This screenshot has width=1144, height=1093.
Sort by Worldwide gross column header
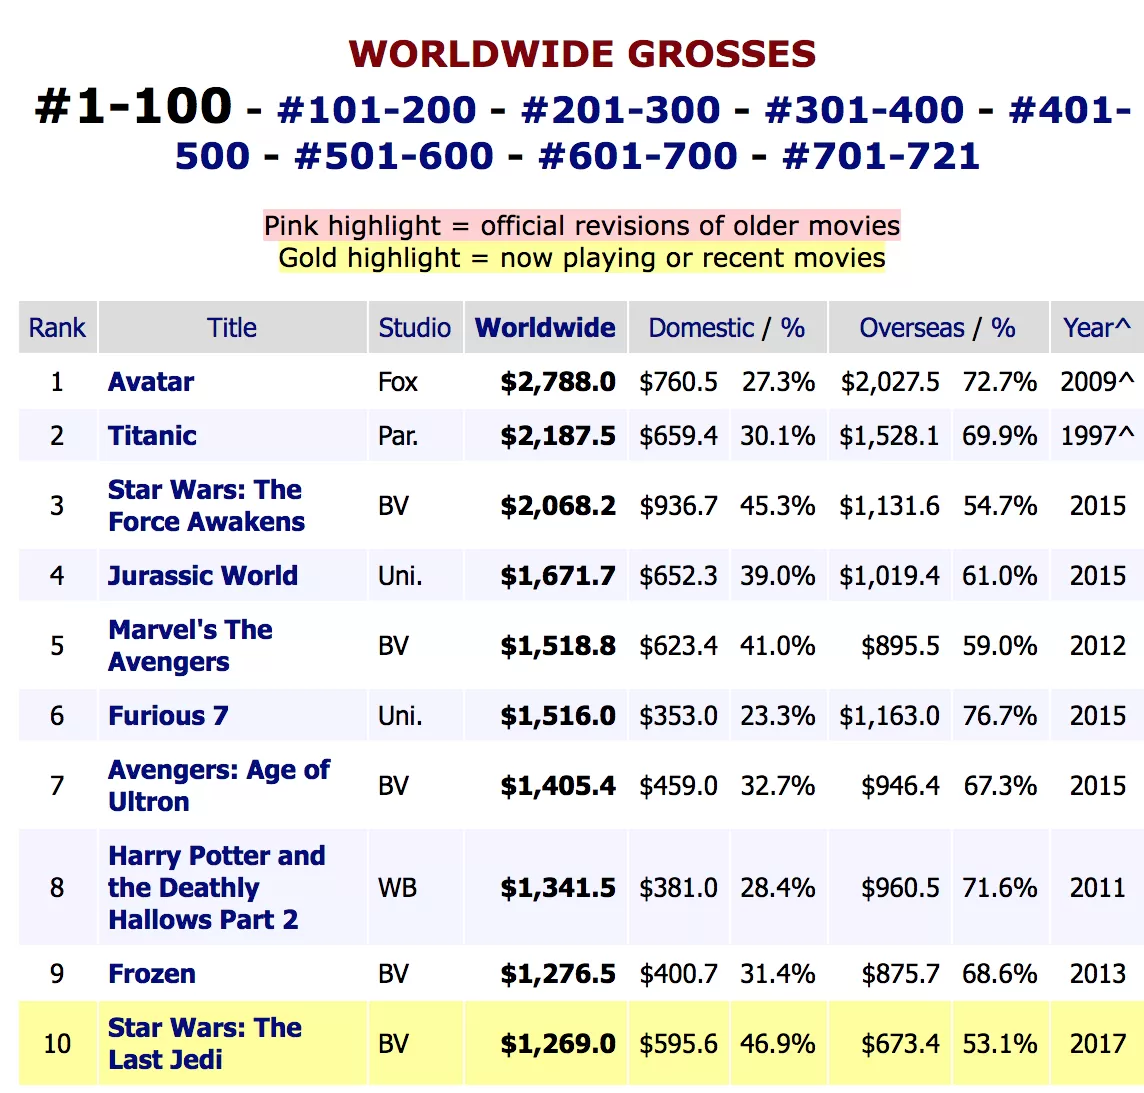click(545, 328)
